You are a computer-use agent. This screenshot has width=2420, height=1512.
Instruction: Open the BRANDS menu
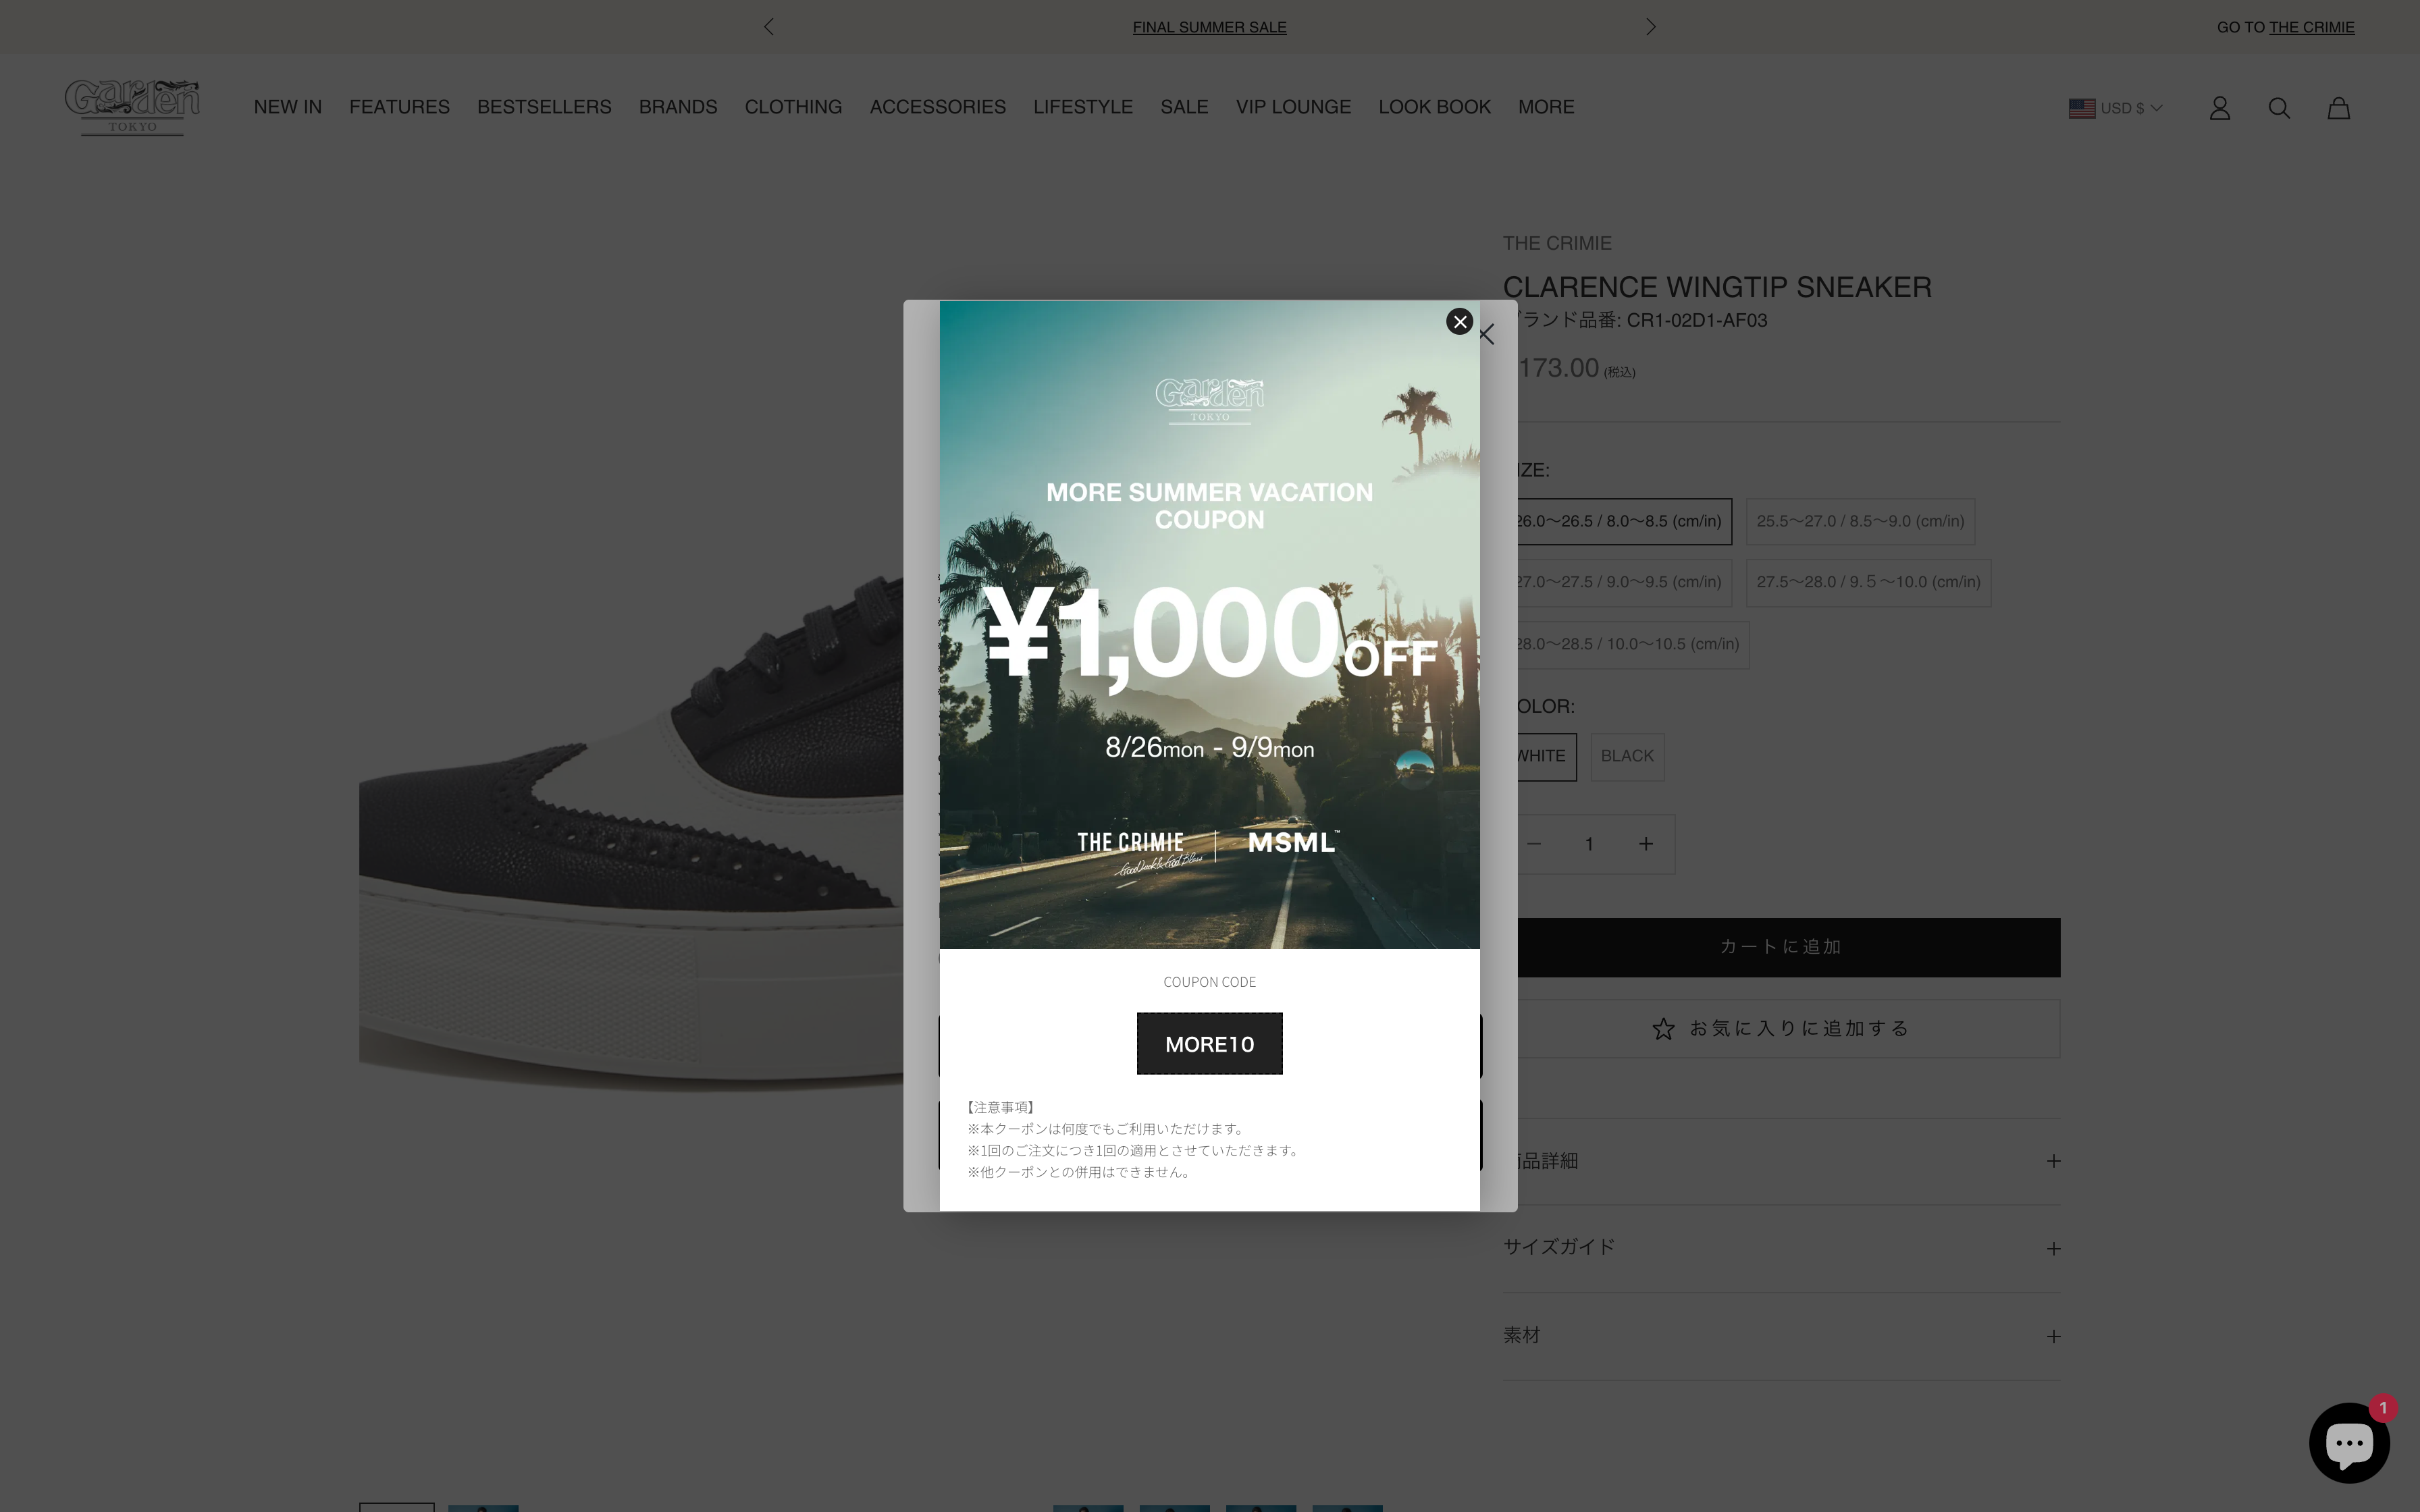(x=678, y=107)
